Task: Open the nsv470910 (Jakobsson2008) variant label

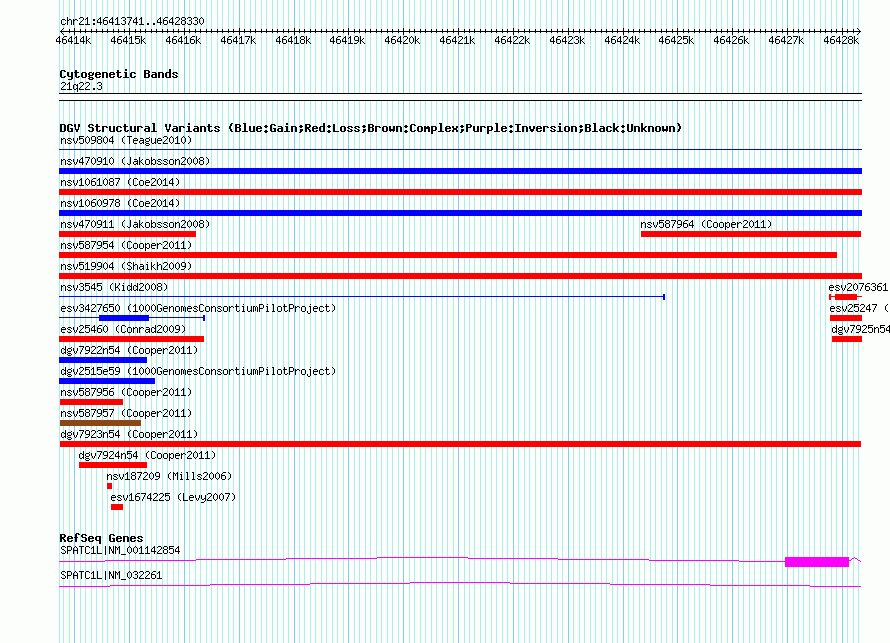Action: (135, 161)
